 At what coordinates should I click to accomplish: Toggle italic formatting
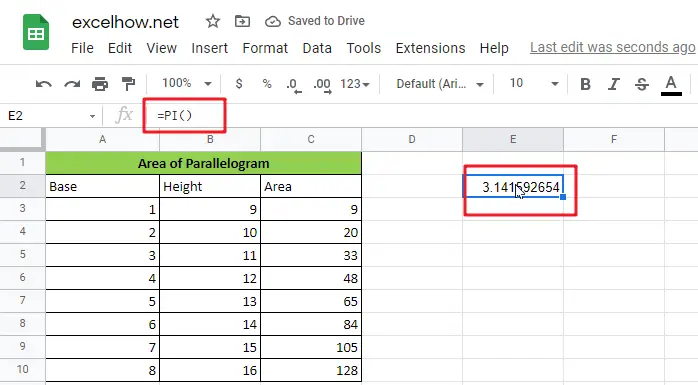click(x=614, y=84)
